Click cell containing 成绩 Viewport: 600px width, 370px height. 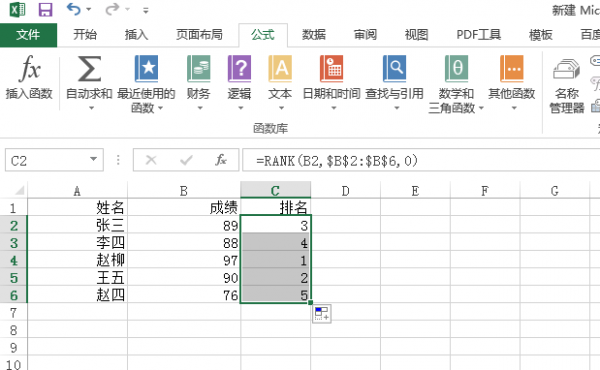184,208
